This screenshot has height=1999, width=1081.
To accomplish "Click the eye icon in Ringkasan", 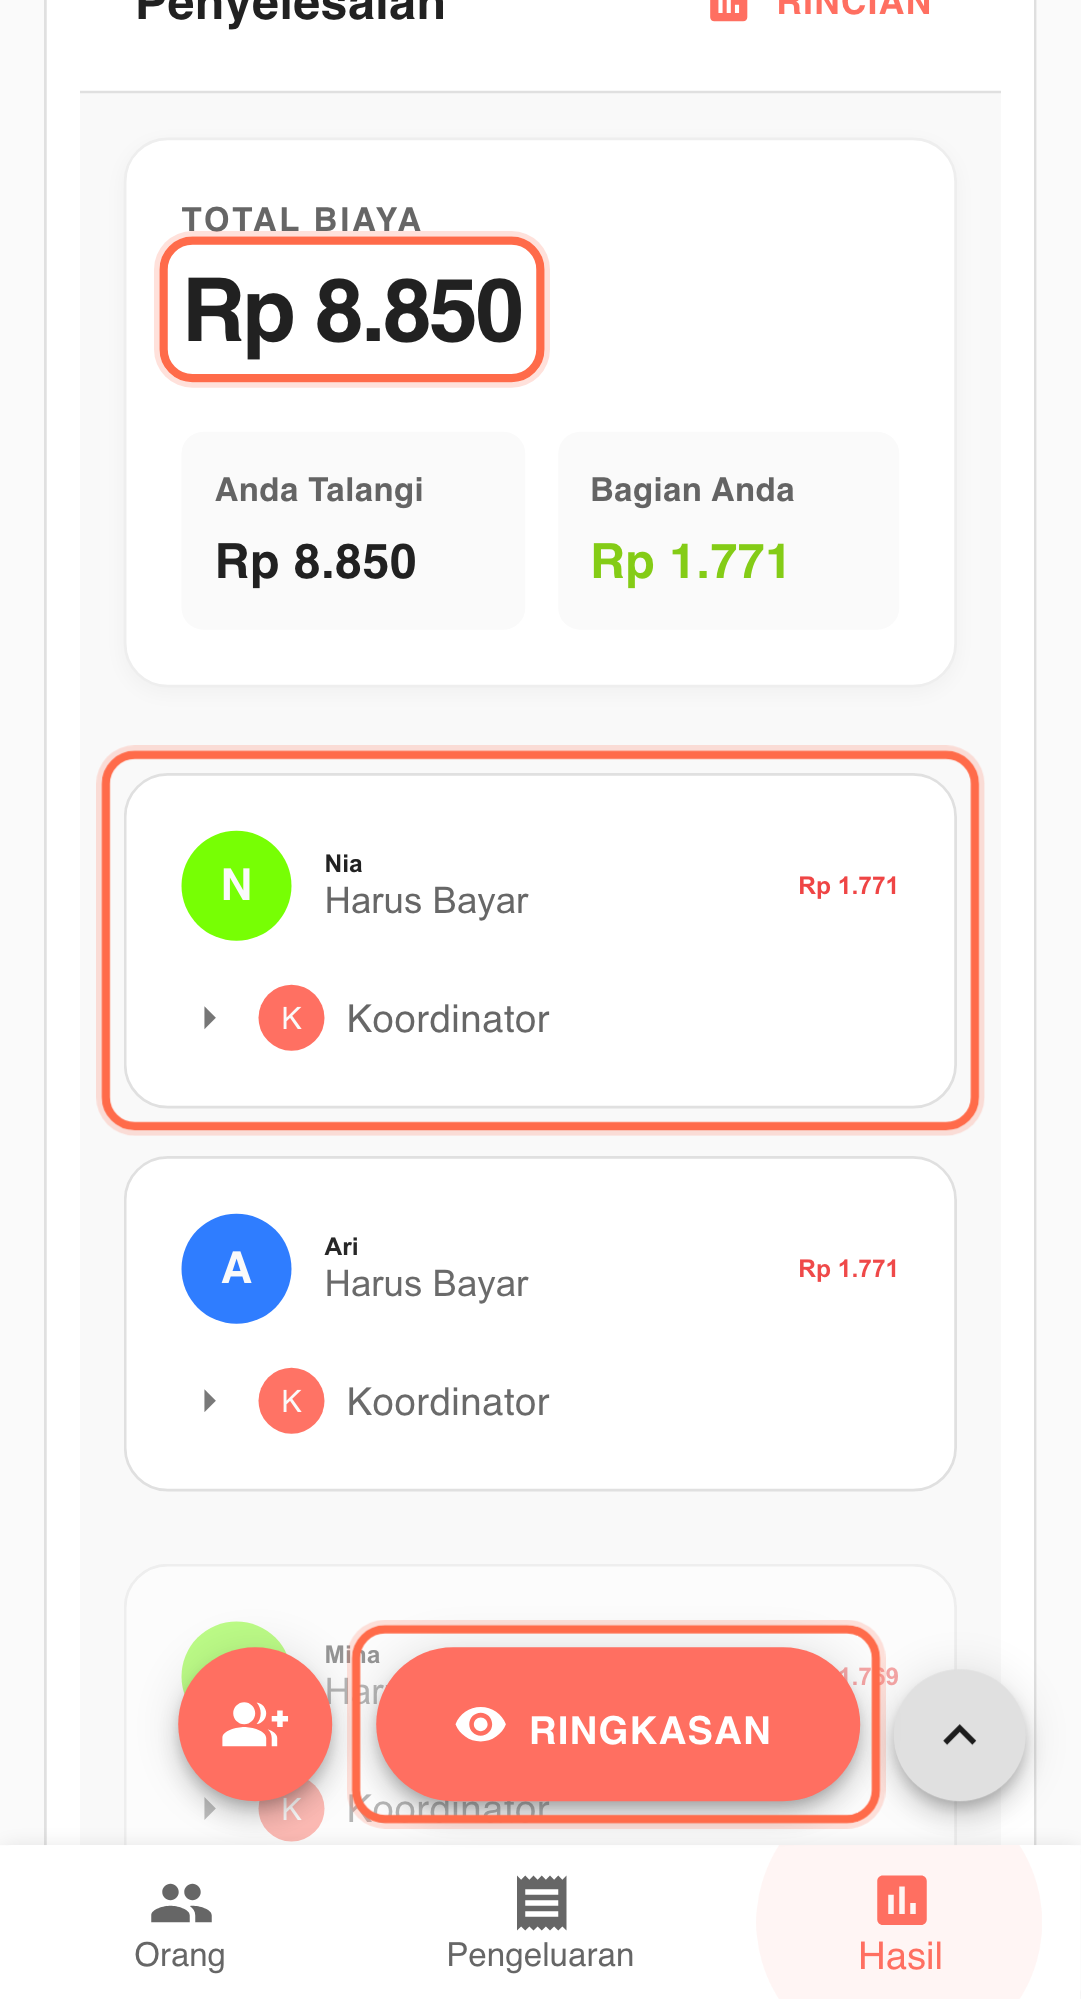I will click(x=480, y=1725).
